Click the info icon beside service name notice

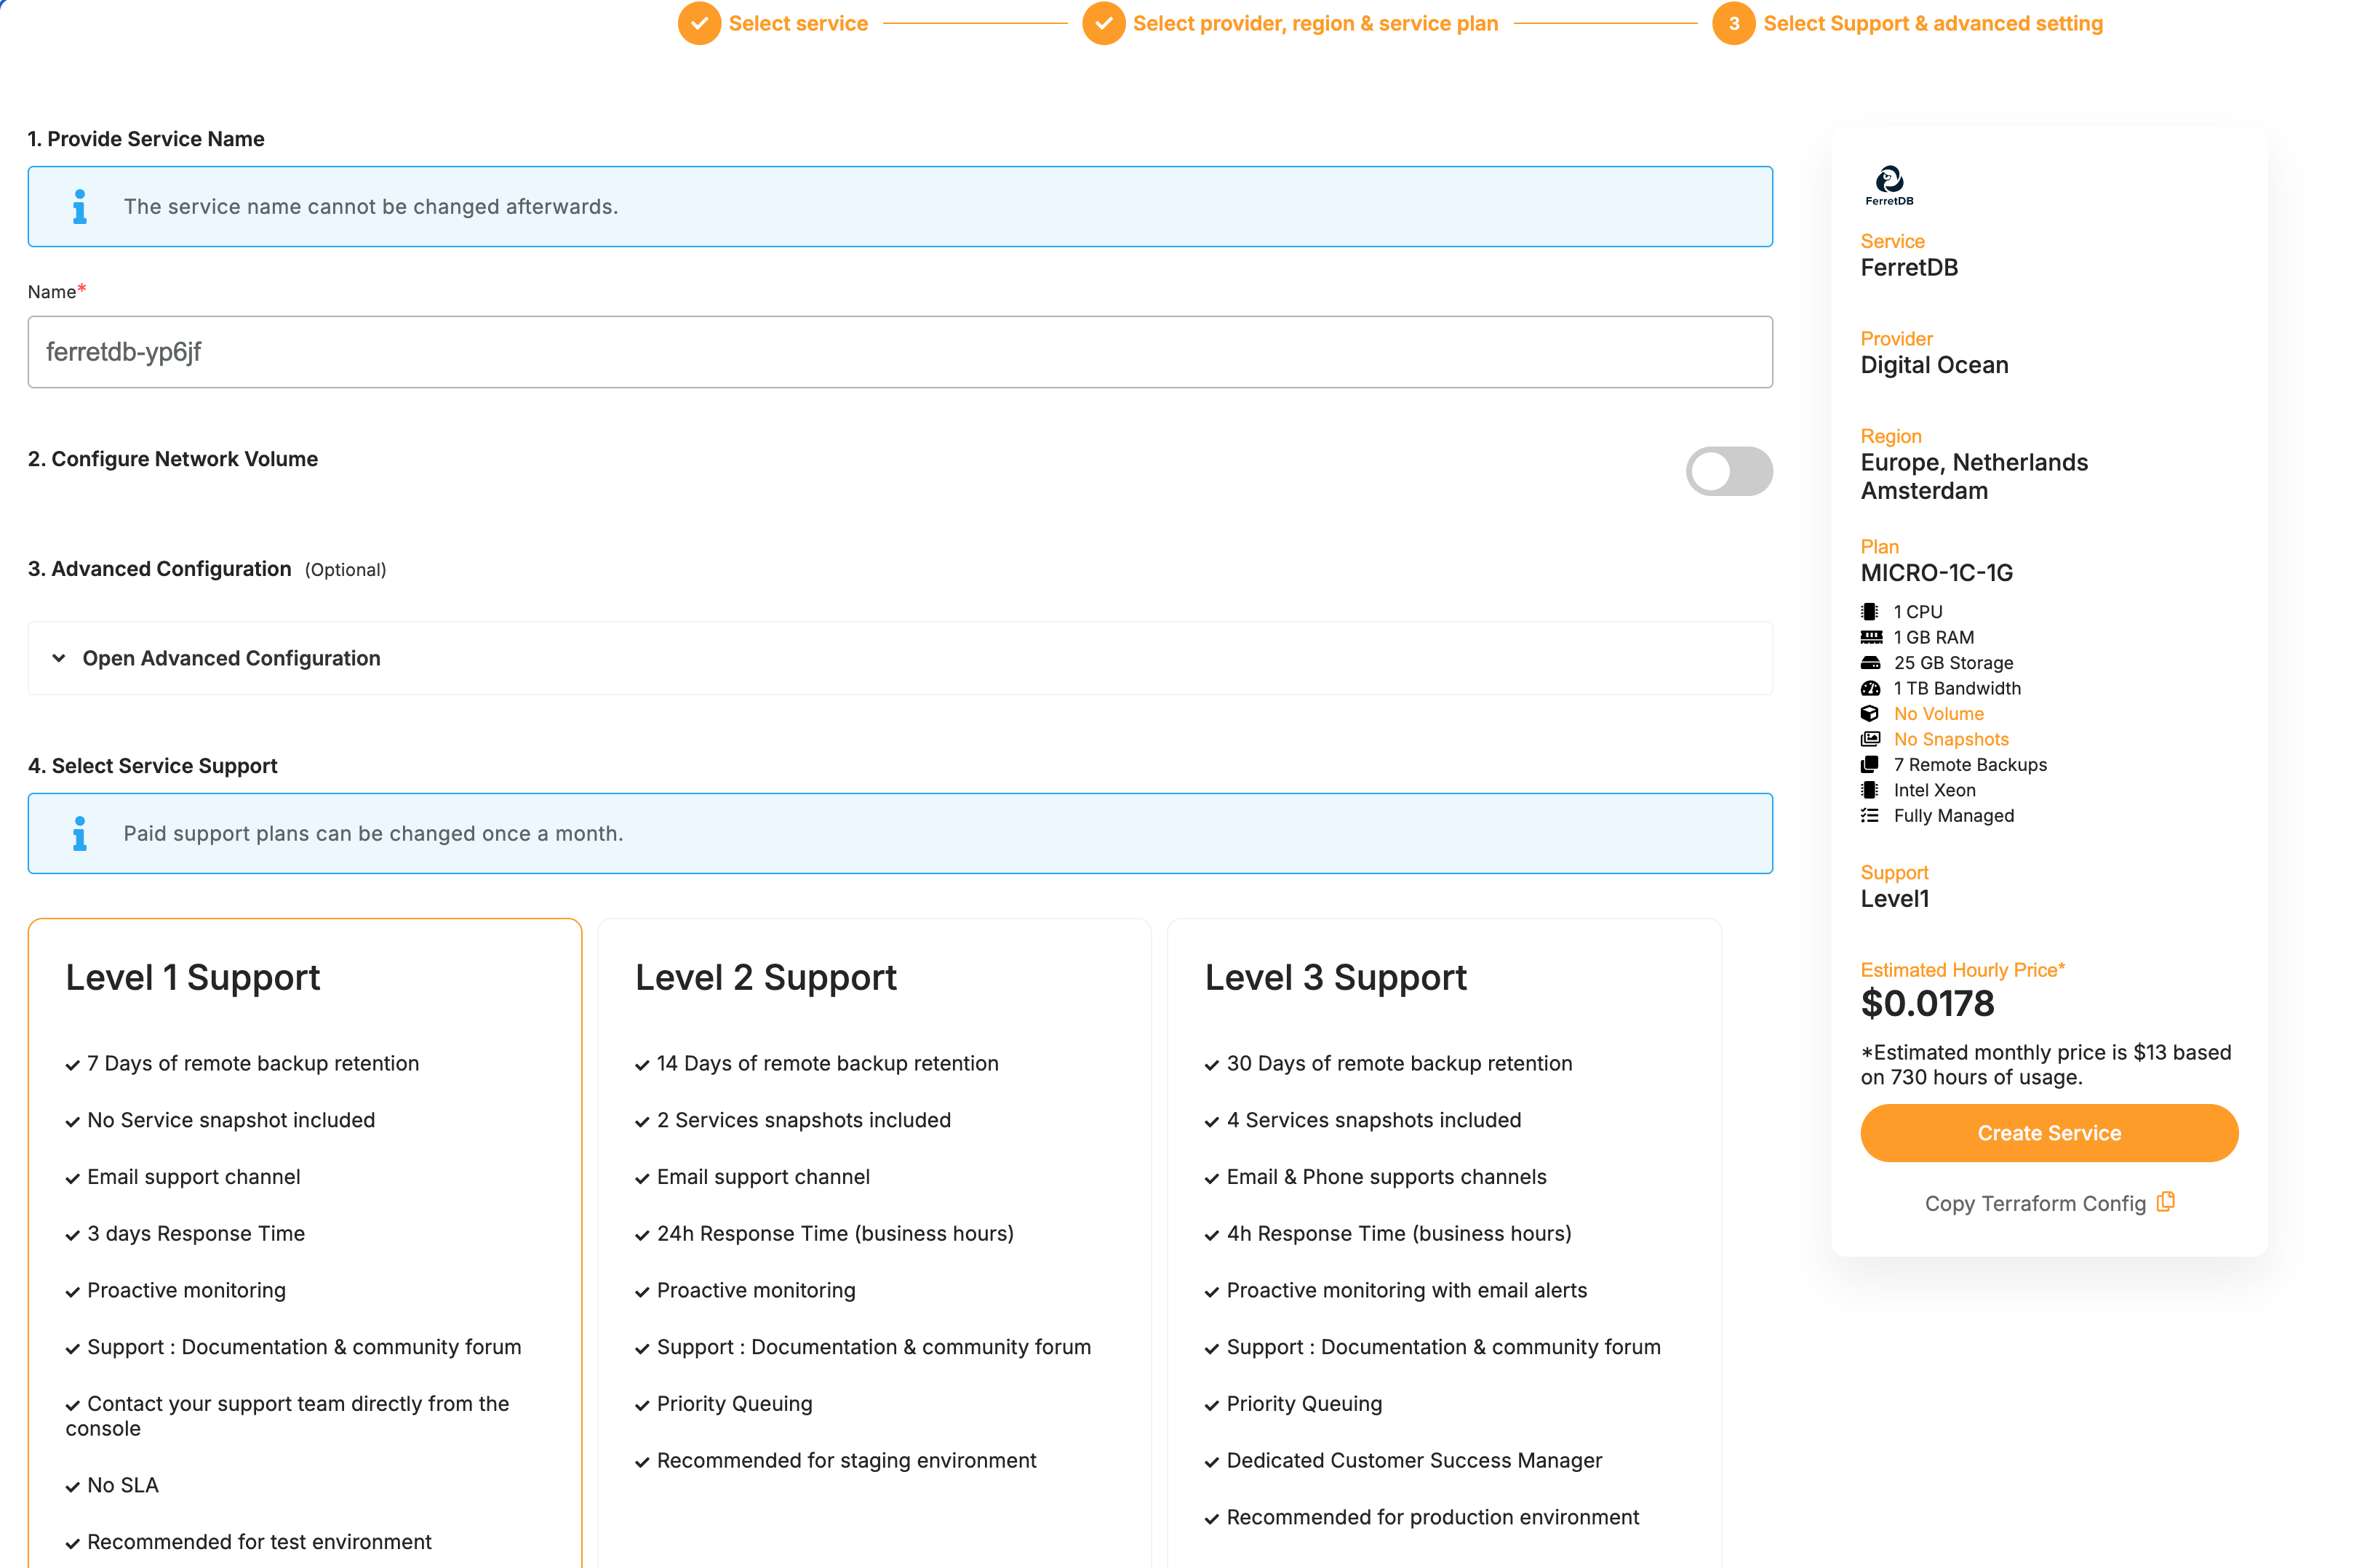click(x=81, y=206)
